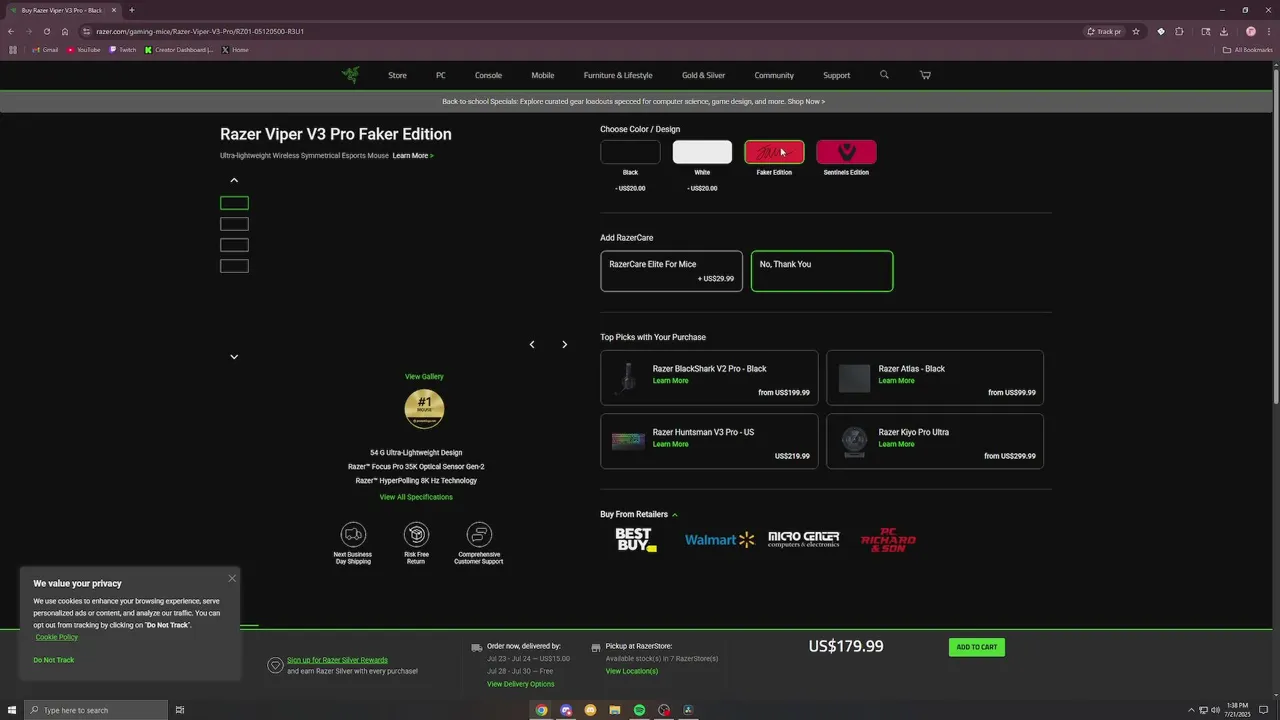Go back with the browser back arrow
1280x720 pixels.
click(11, 31)
